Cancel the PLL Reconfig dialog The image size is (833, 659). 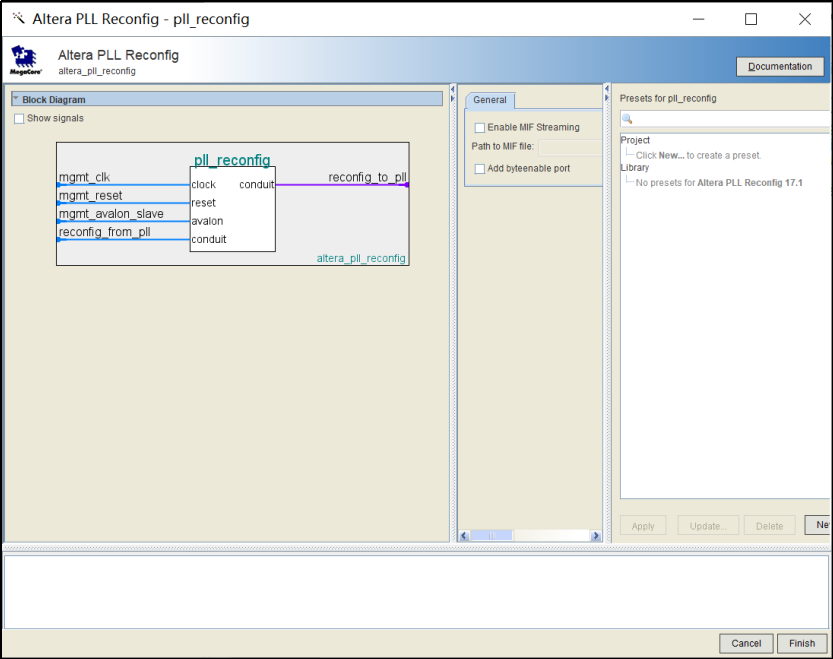(x=746, y=643)
